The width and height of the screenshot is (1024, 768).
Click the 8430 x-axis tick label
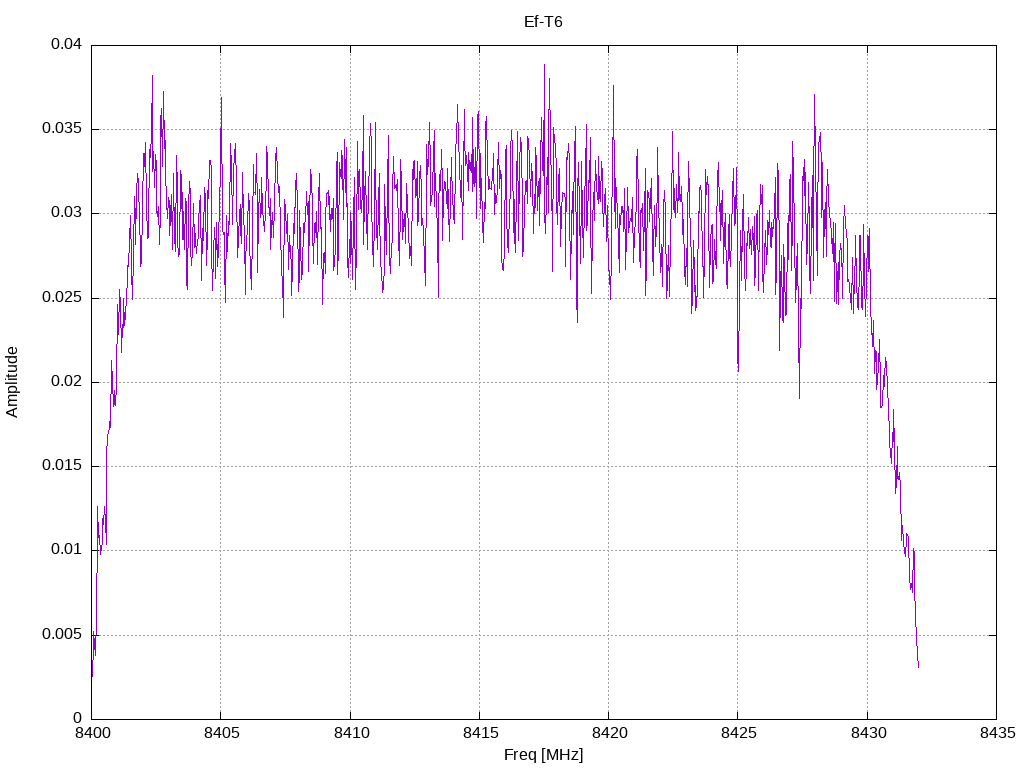[868, 733]
